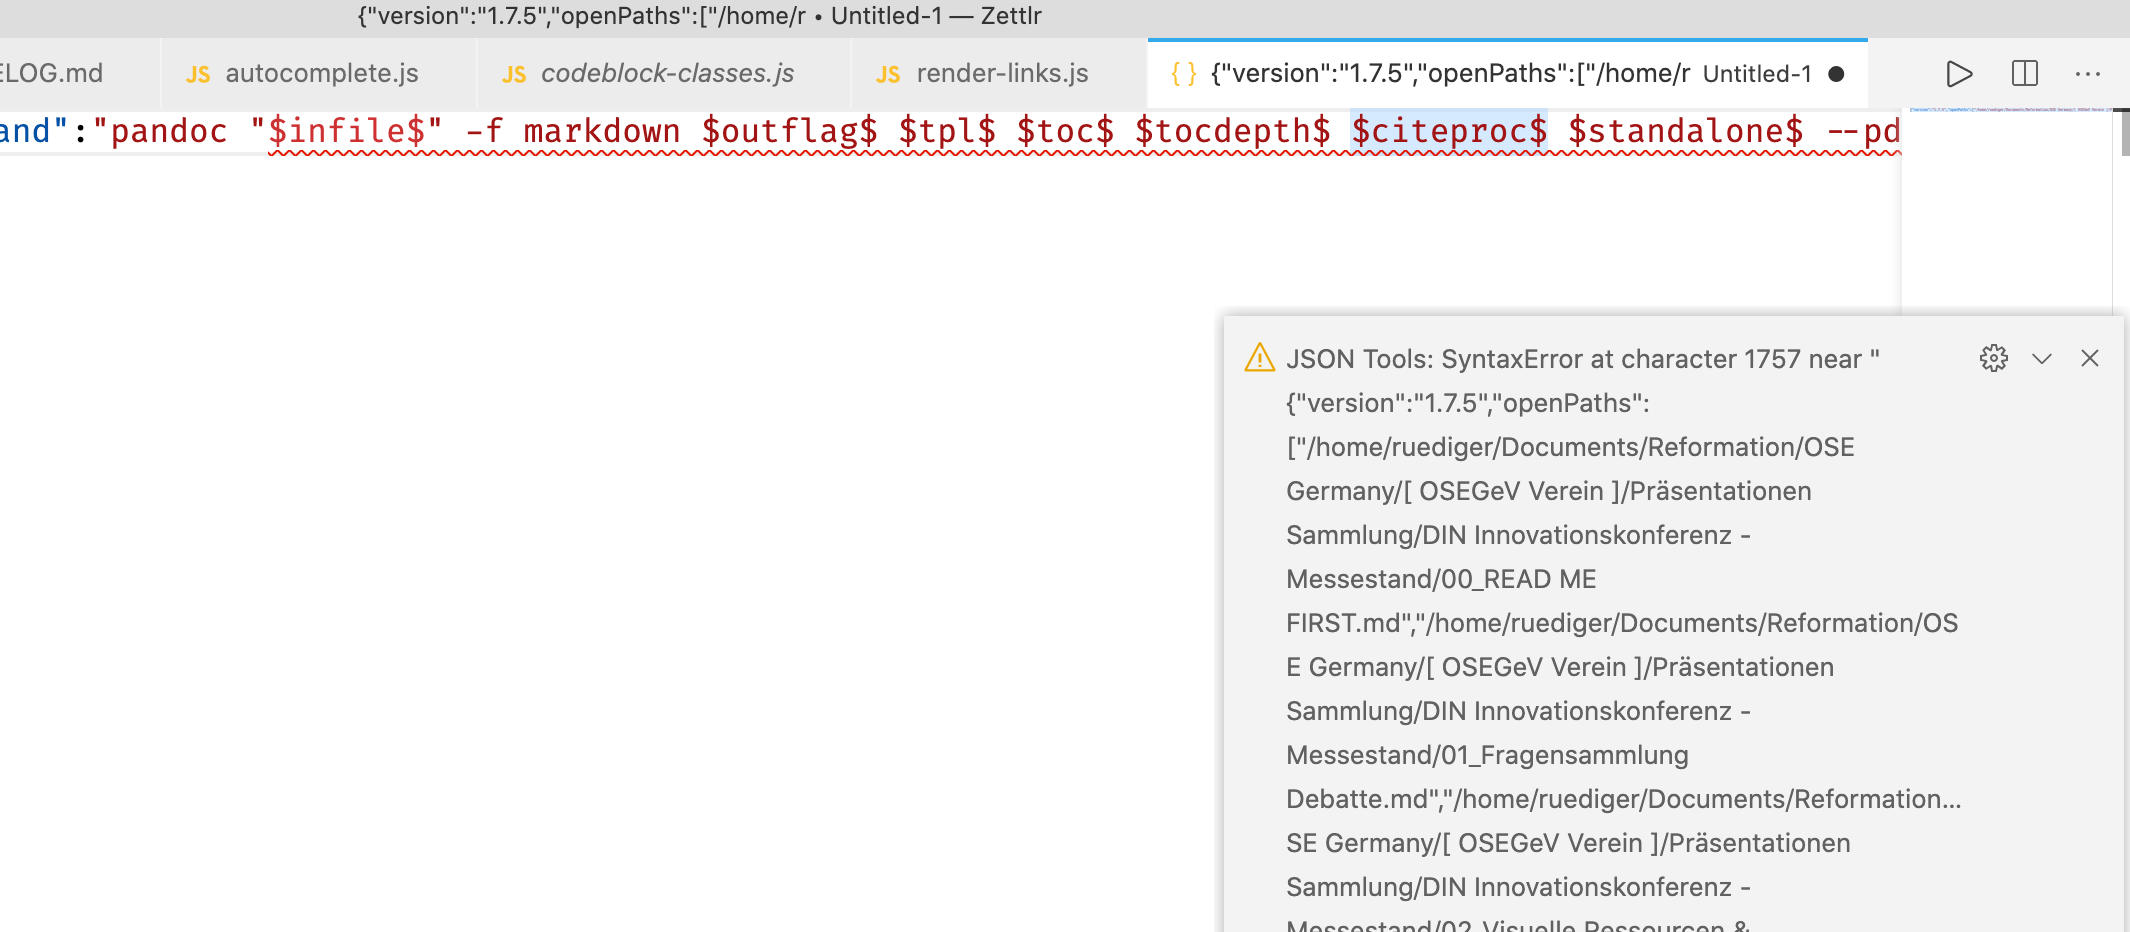Open the JSON Tools notification settings gear

[1994, 358]
